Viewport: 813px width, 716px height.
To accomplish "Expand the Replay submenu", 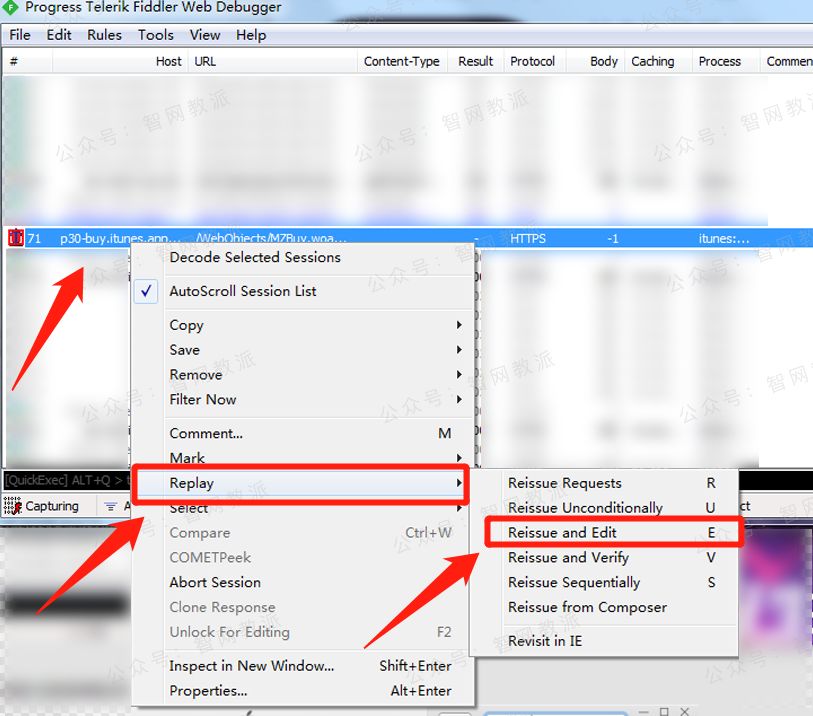I will click(459, 483).
